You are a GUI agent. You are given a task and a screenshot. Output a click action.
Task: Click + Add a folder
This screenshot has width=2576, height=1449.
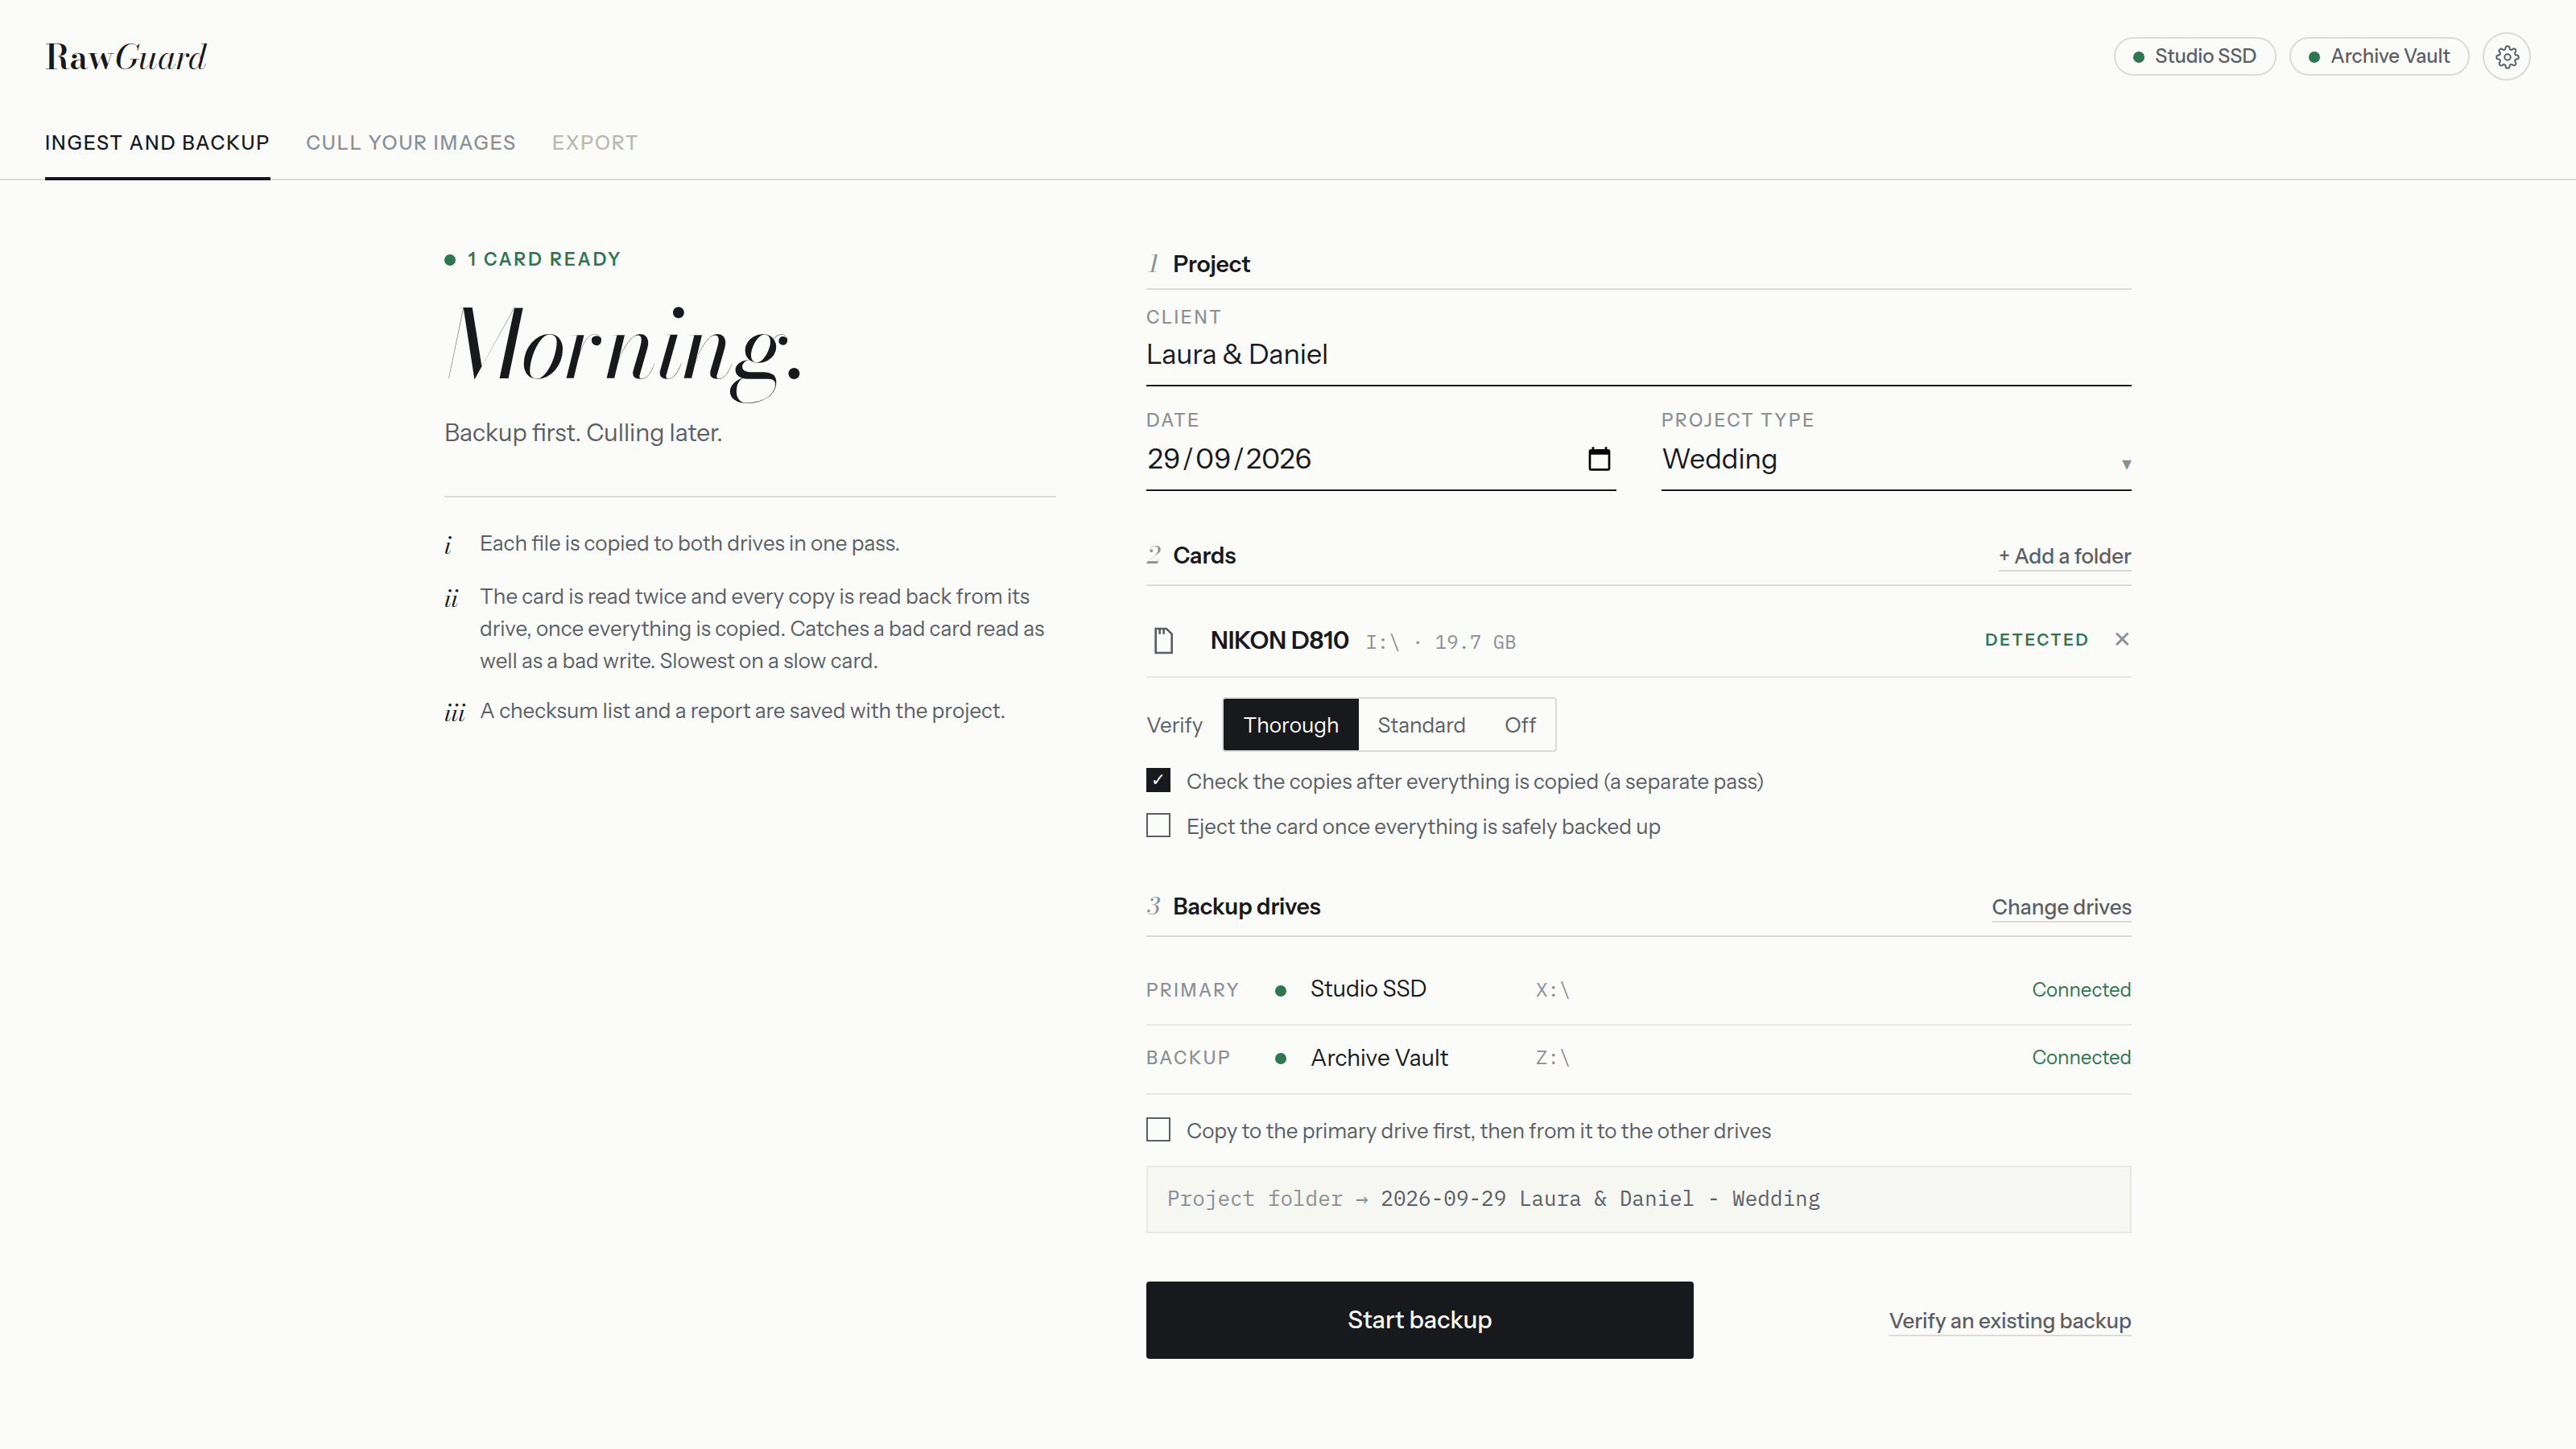pyautogui.click(x=2064, y=556)
